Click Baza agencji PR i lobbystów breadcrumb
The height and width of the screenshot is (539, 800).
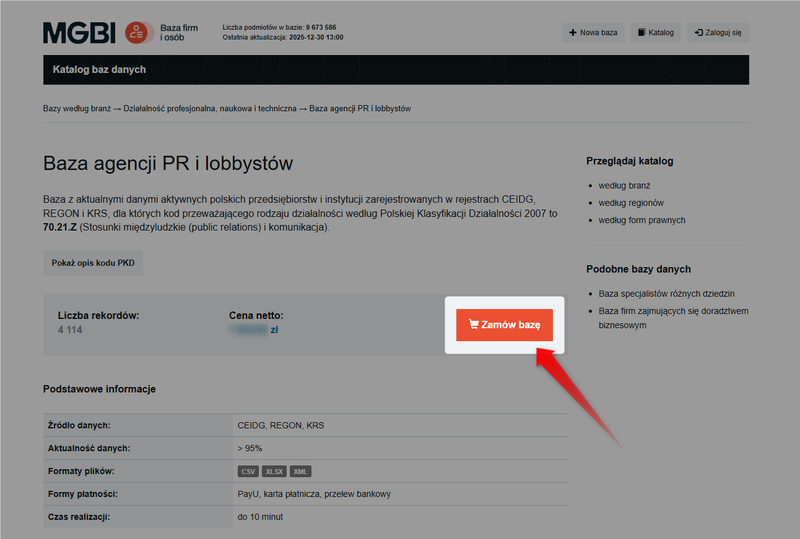360,108
